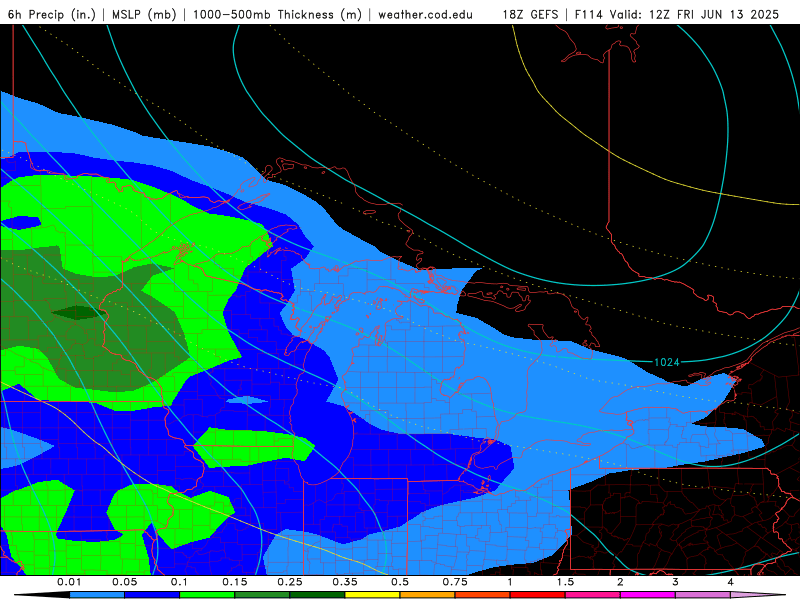Image resolution: width=800 pixels, height=600 pixels.
Task: Select the violet legend swatch after 3
Action: click(703, 595)
